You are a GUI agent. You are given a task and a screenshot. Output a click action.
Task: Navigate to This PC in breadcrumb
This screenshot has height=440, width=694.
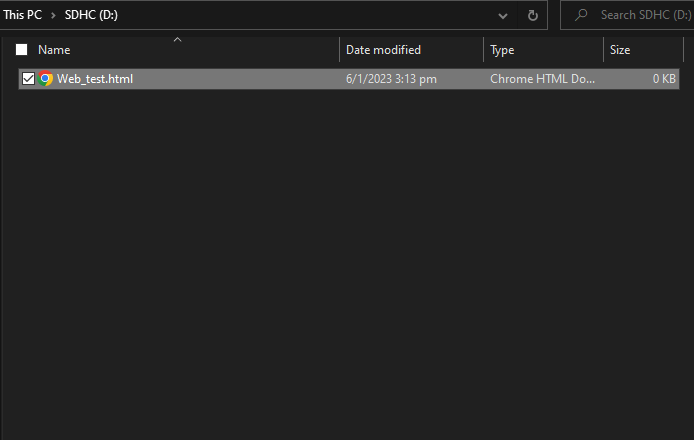(x=22, y=16)
